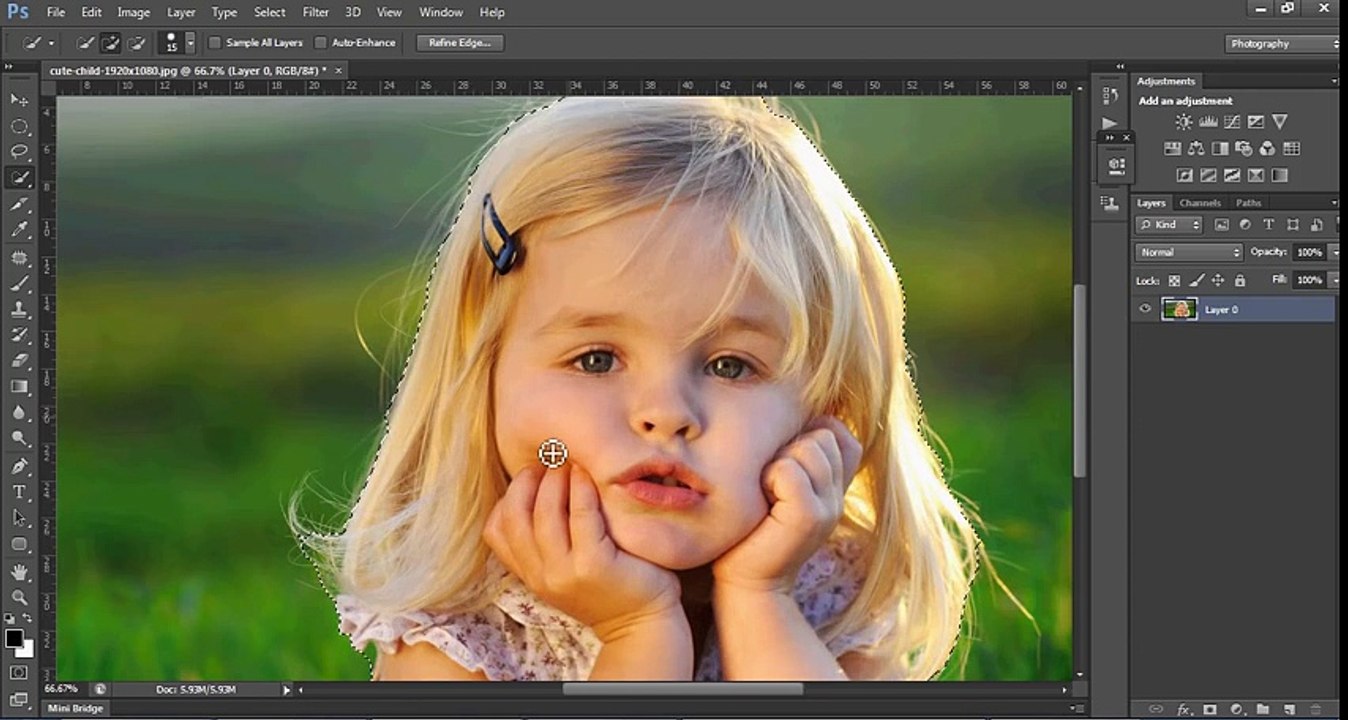The width and height of the screenshot is (1348, 720).
Task: Select the Zoom tool
Action: point(19,597)
